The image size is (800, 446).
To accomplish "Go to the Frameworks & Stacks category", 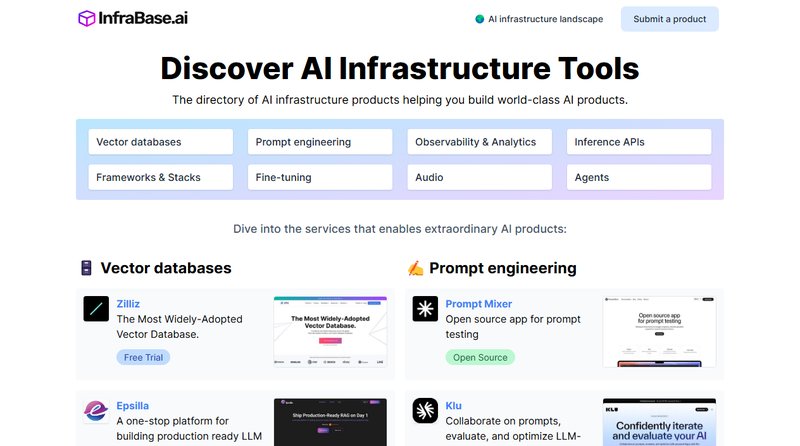I will click(x=160, y=177).
